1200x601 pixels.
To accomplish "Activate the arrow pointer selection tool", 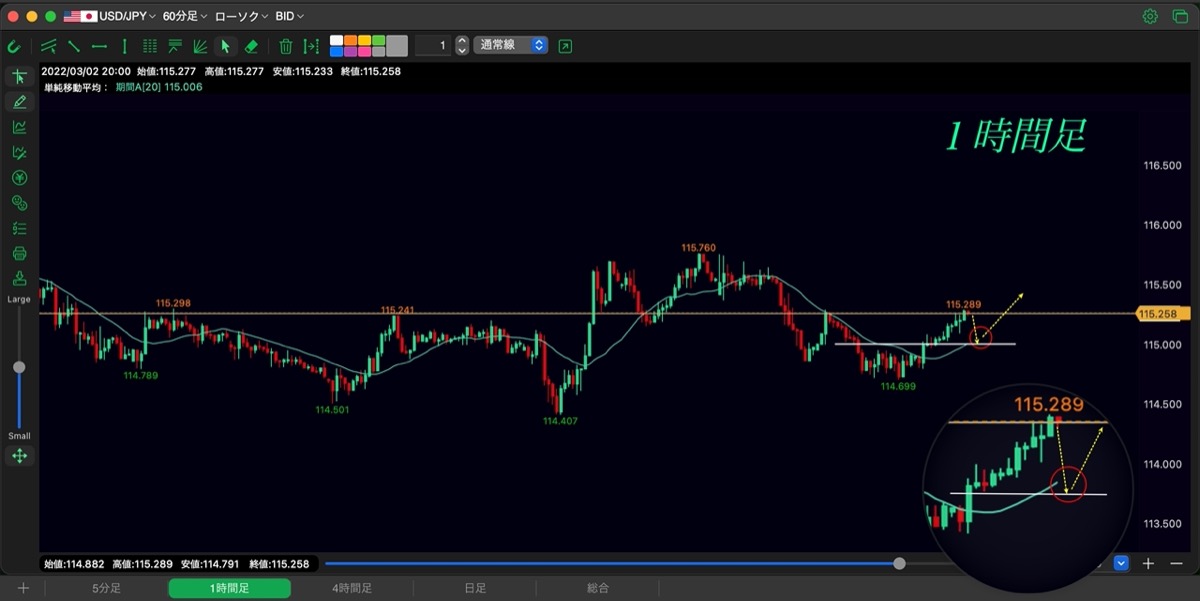I will [x=226, y=46].
